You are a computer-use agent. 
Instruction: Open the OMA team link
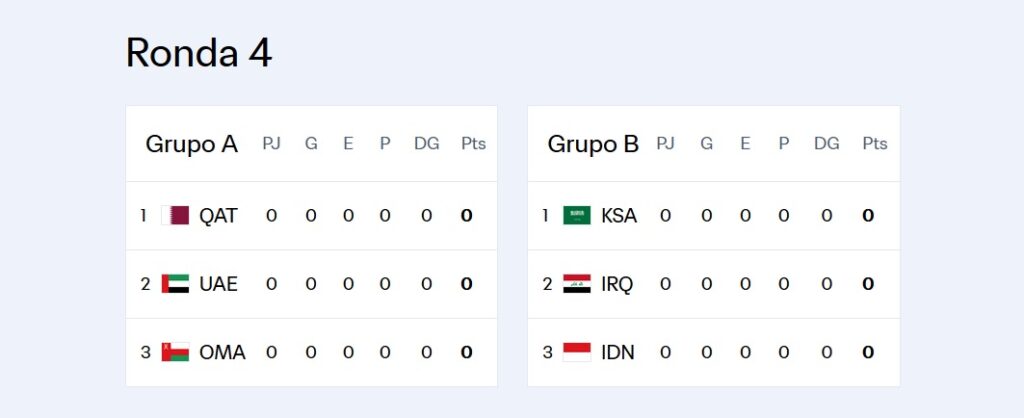click(x=222, y=353)
